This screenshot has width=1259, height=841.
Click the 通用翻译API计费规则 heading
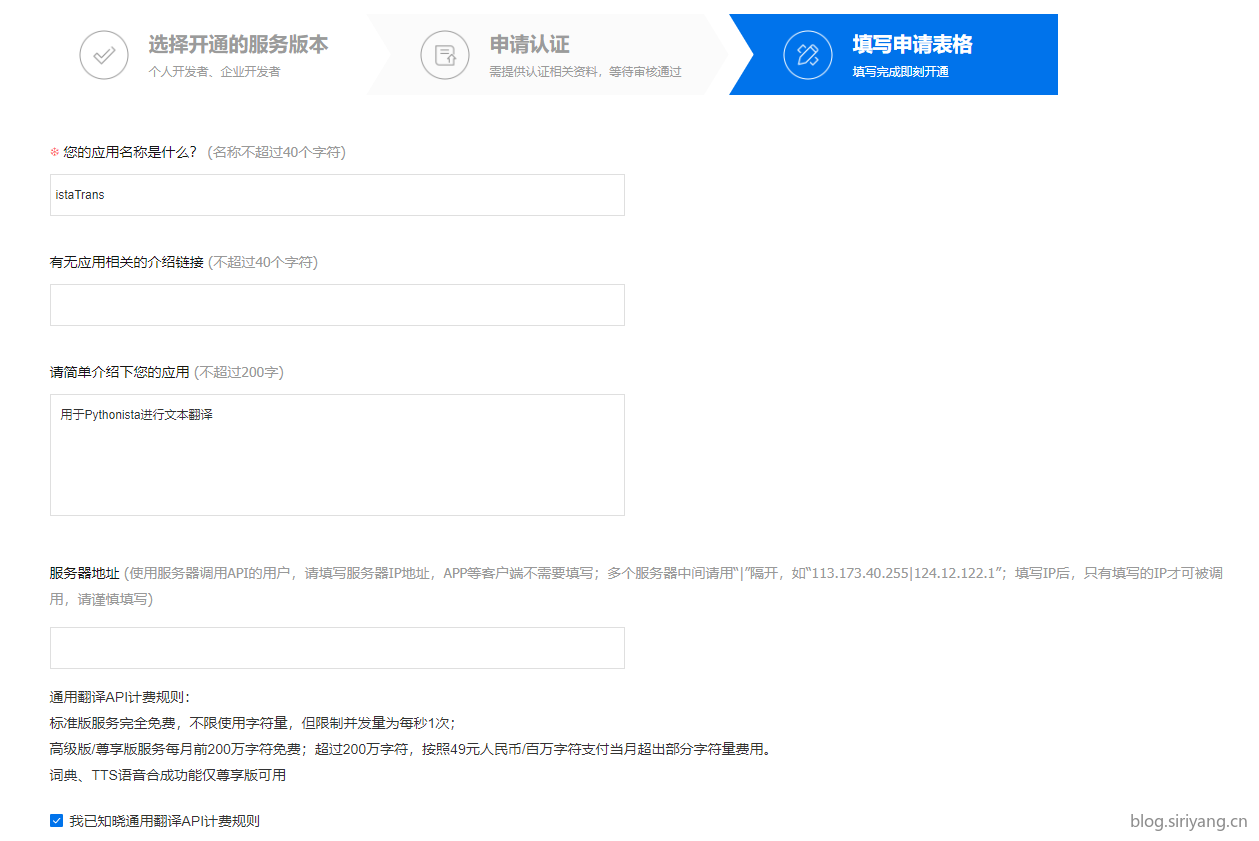(x=120, y=697)
